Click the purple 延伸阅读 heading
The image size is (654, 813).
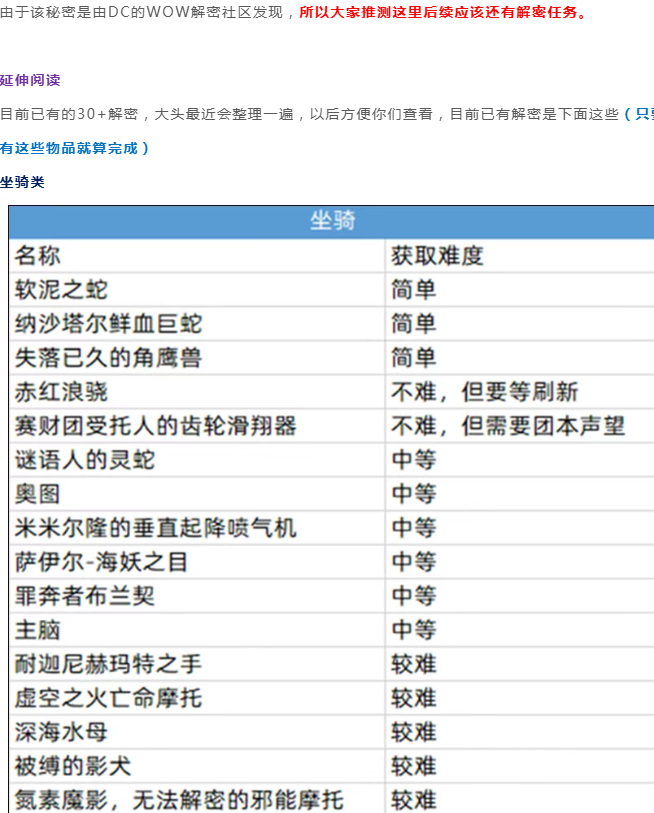pyautogui.click(x=30, y=80)
